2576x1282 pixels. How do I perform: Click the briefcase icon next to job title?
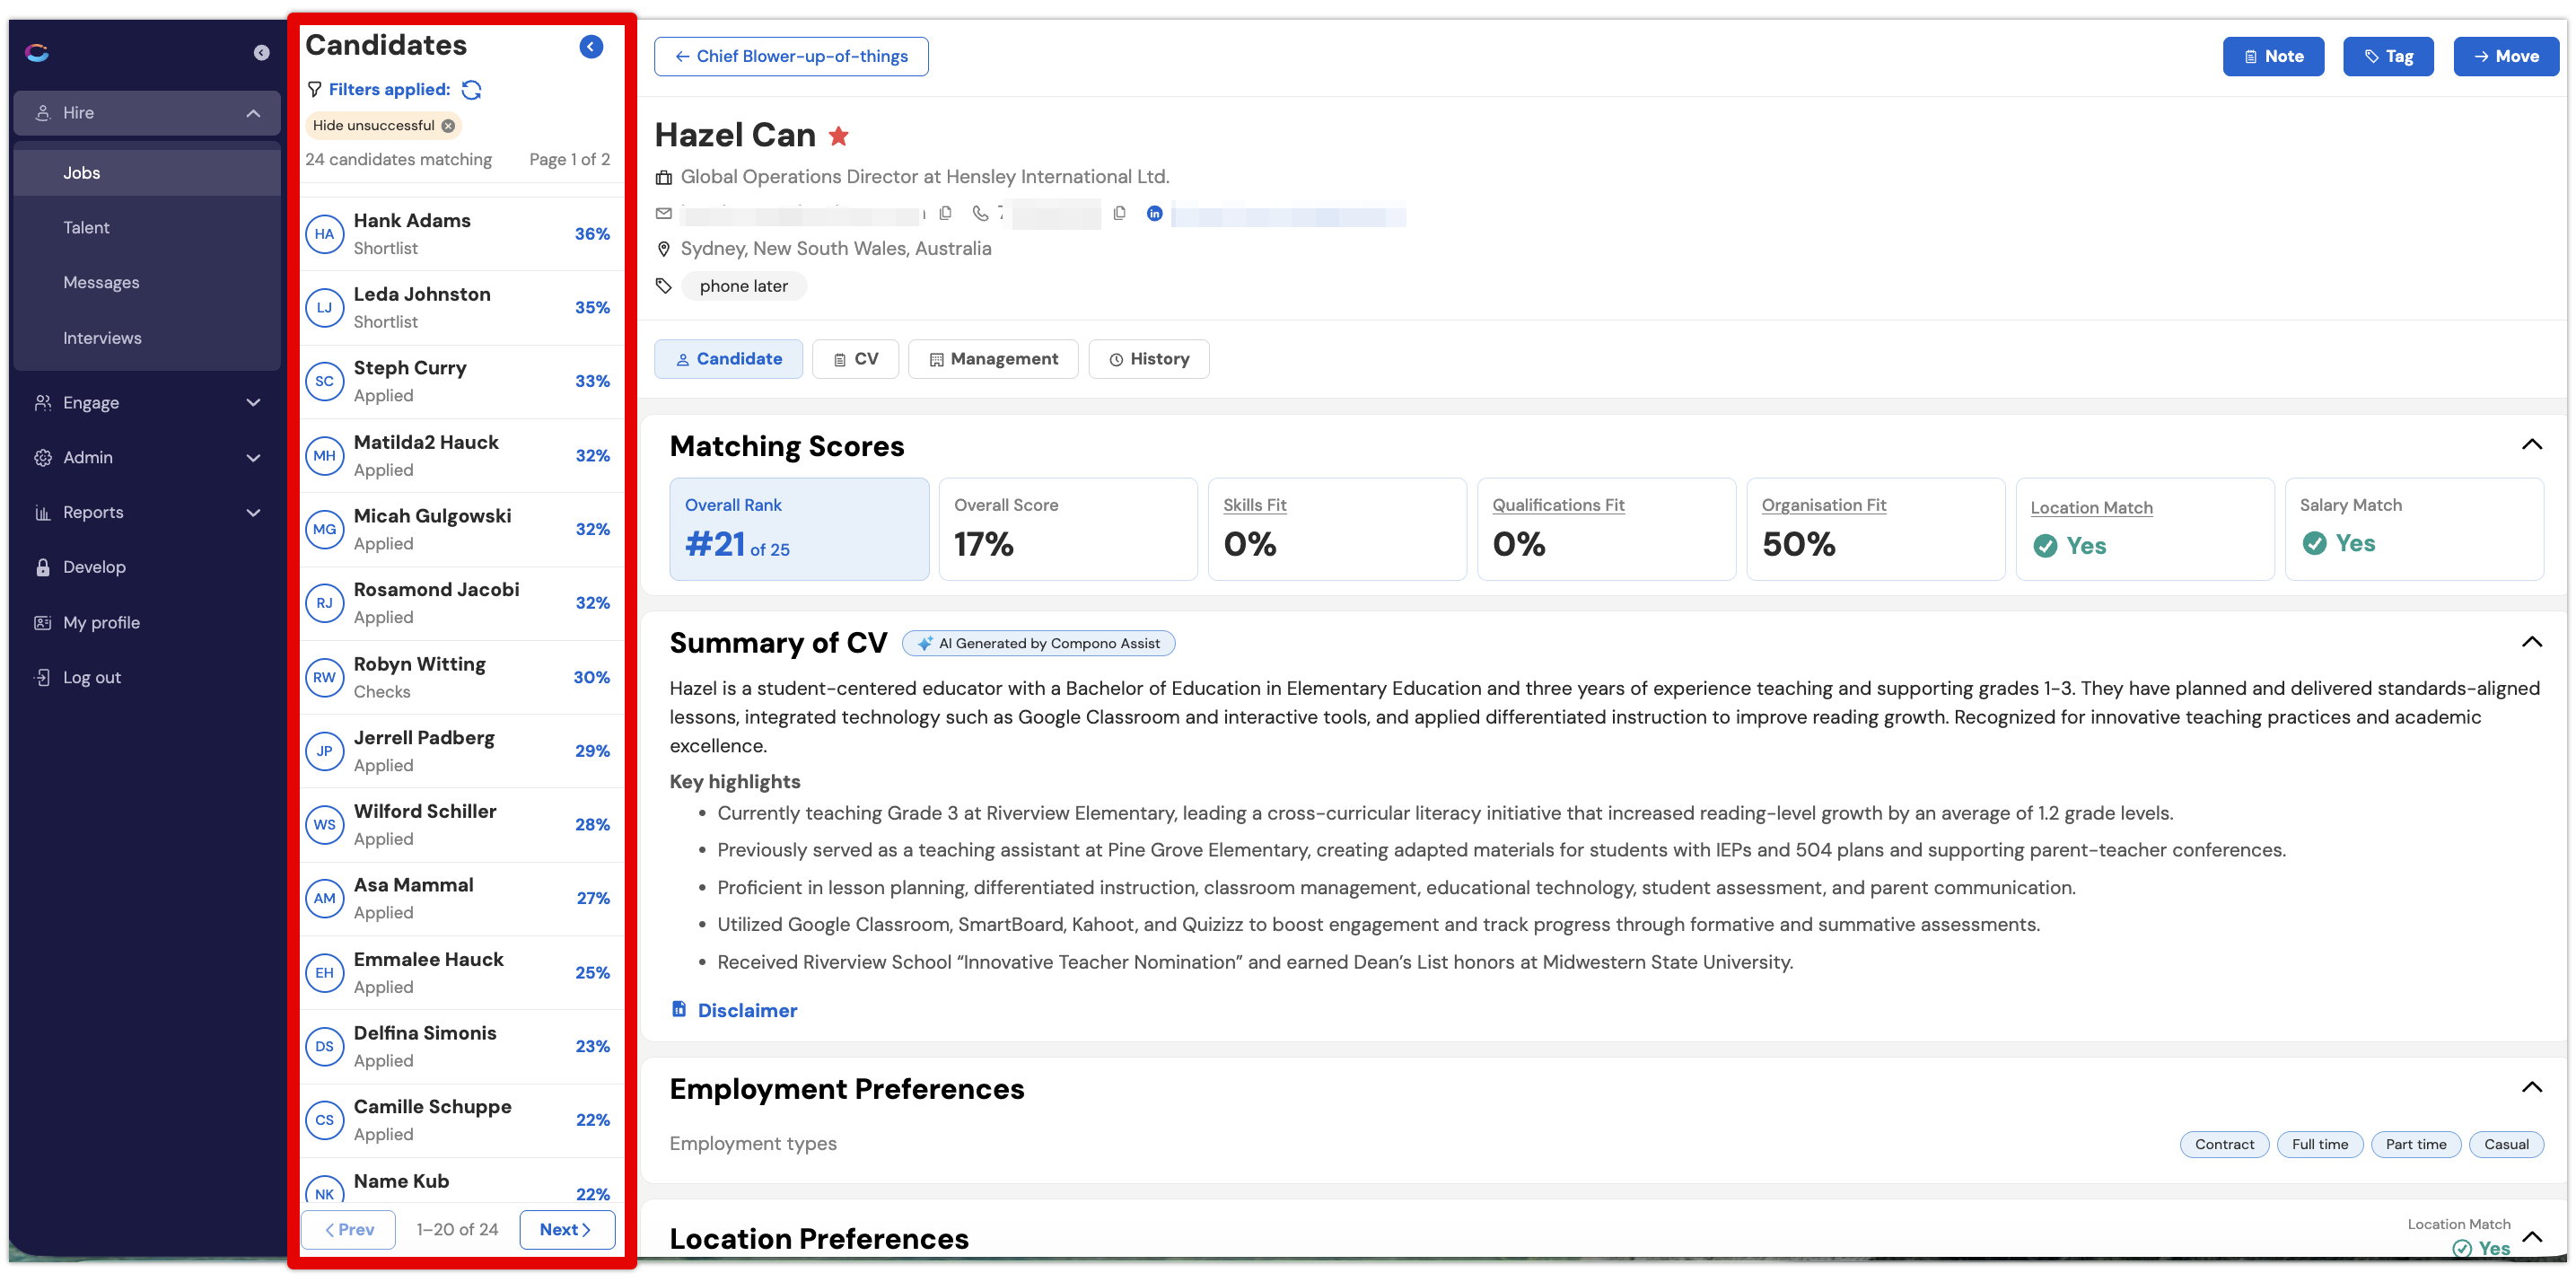pos(663,178)
